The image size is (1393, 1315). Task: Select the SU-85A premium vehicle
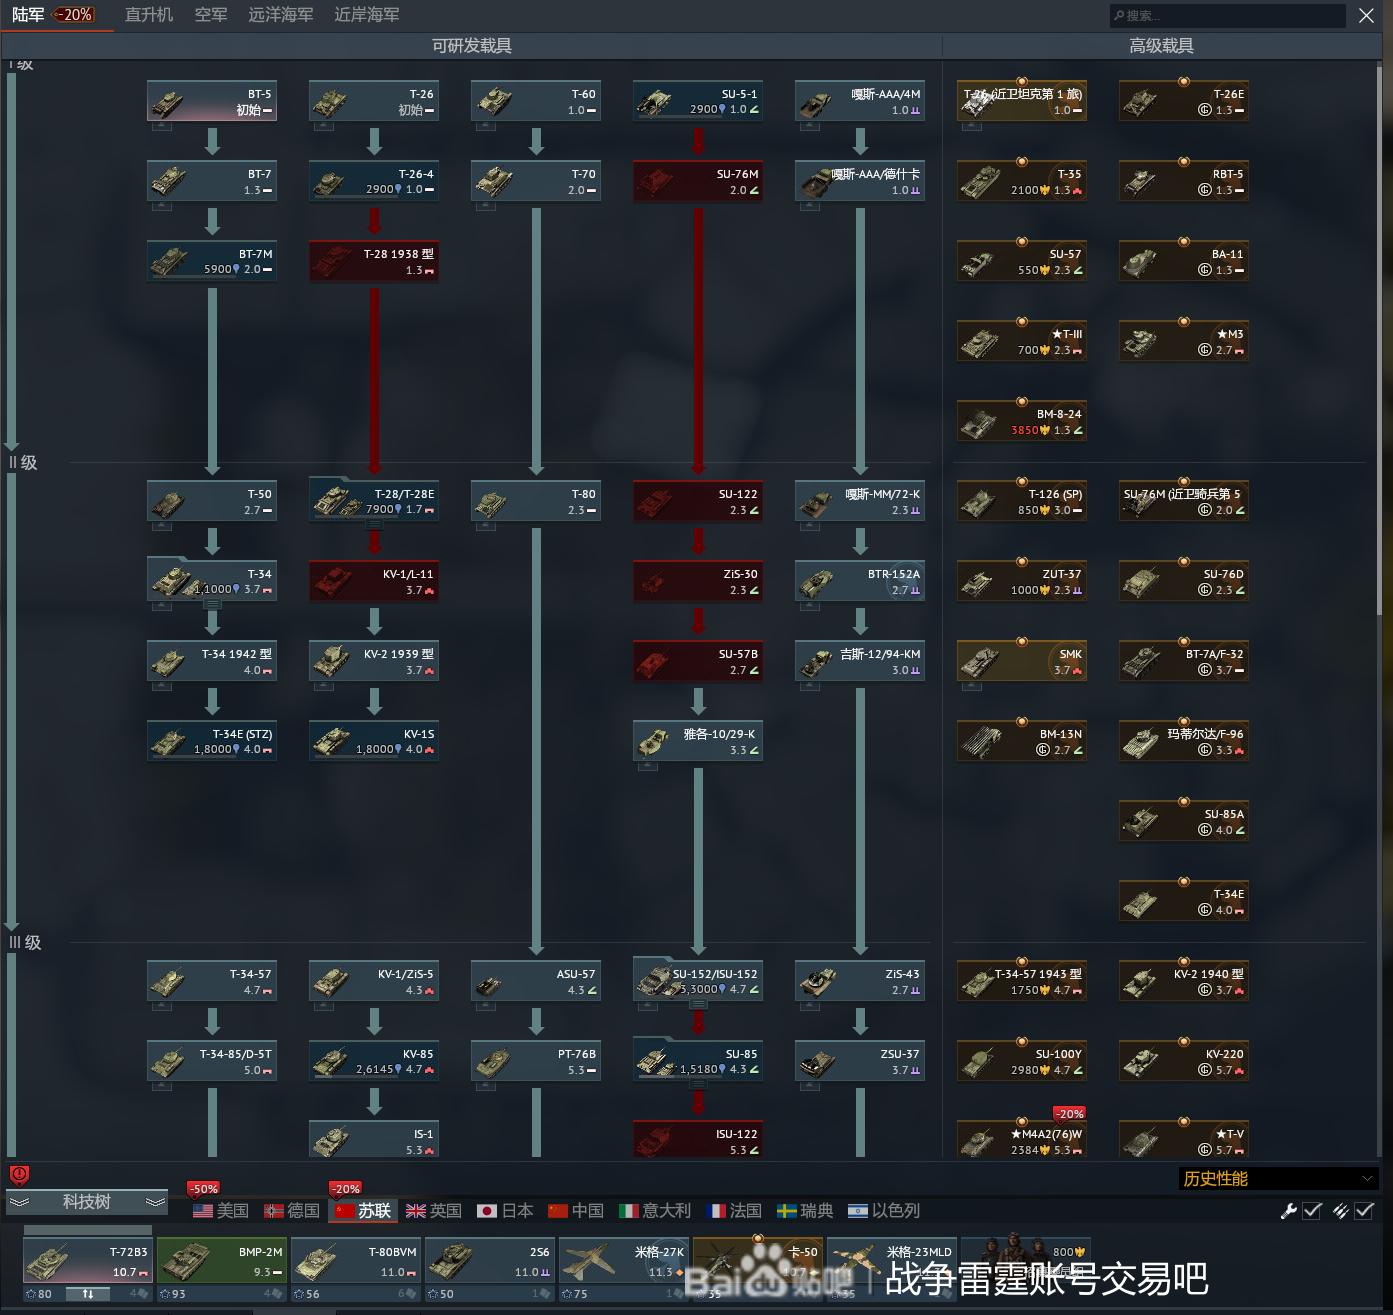click(x=1184, y=821)
